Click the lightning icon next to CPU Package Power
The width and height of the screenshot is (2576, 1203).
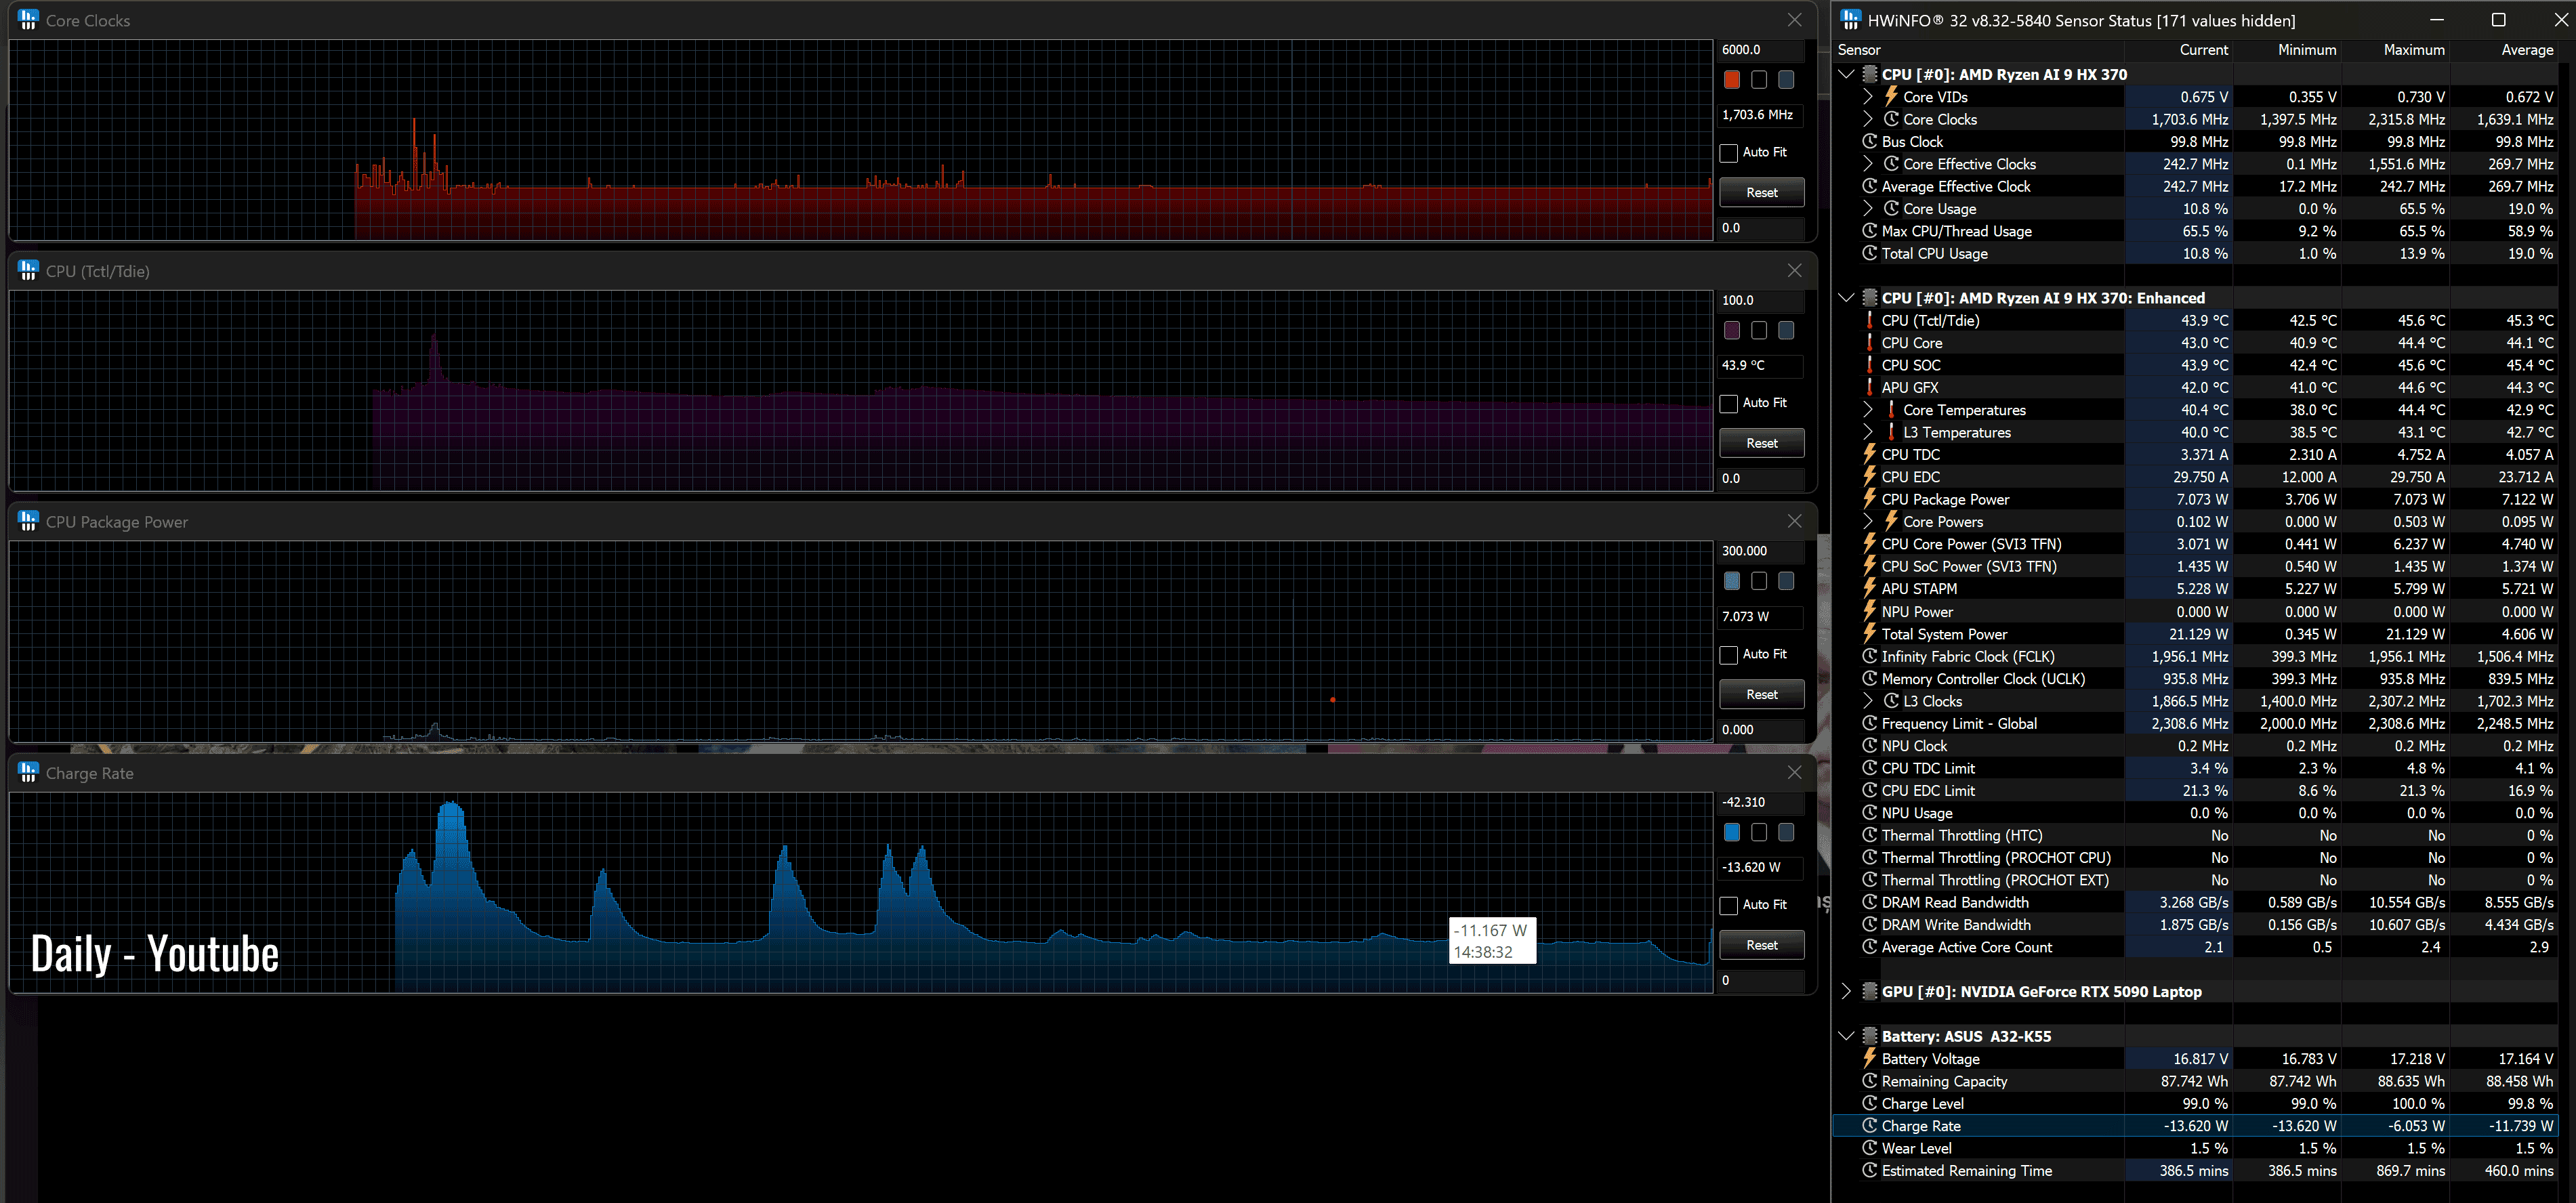tap(1869, 499)
